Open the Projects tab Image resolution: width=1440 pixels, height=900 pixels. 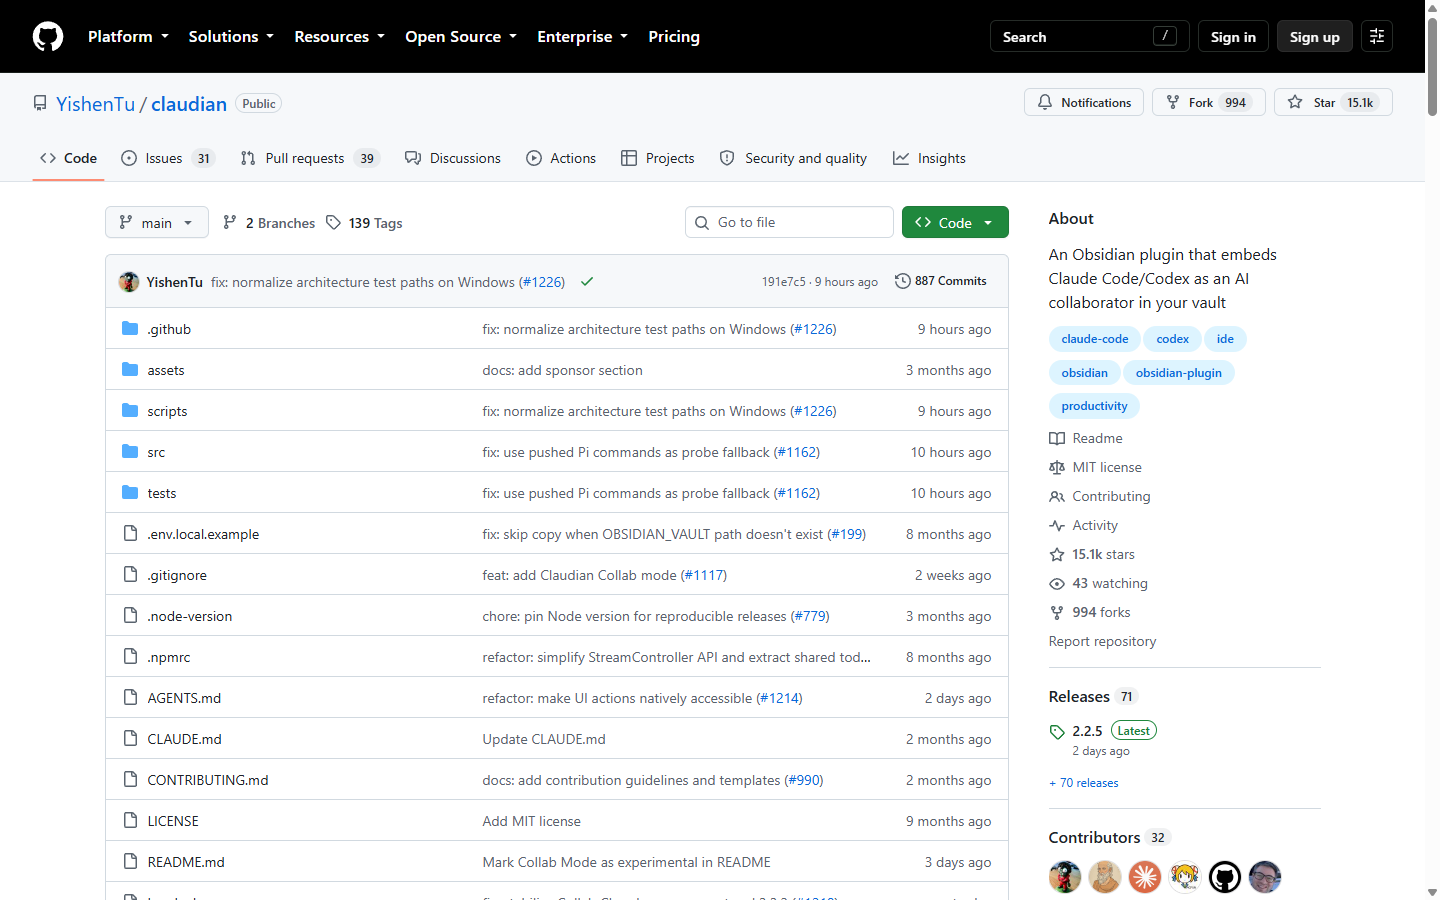(657, 158)
